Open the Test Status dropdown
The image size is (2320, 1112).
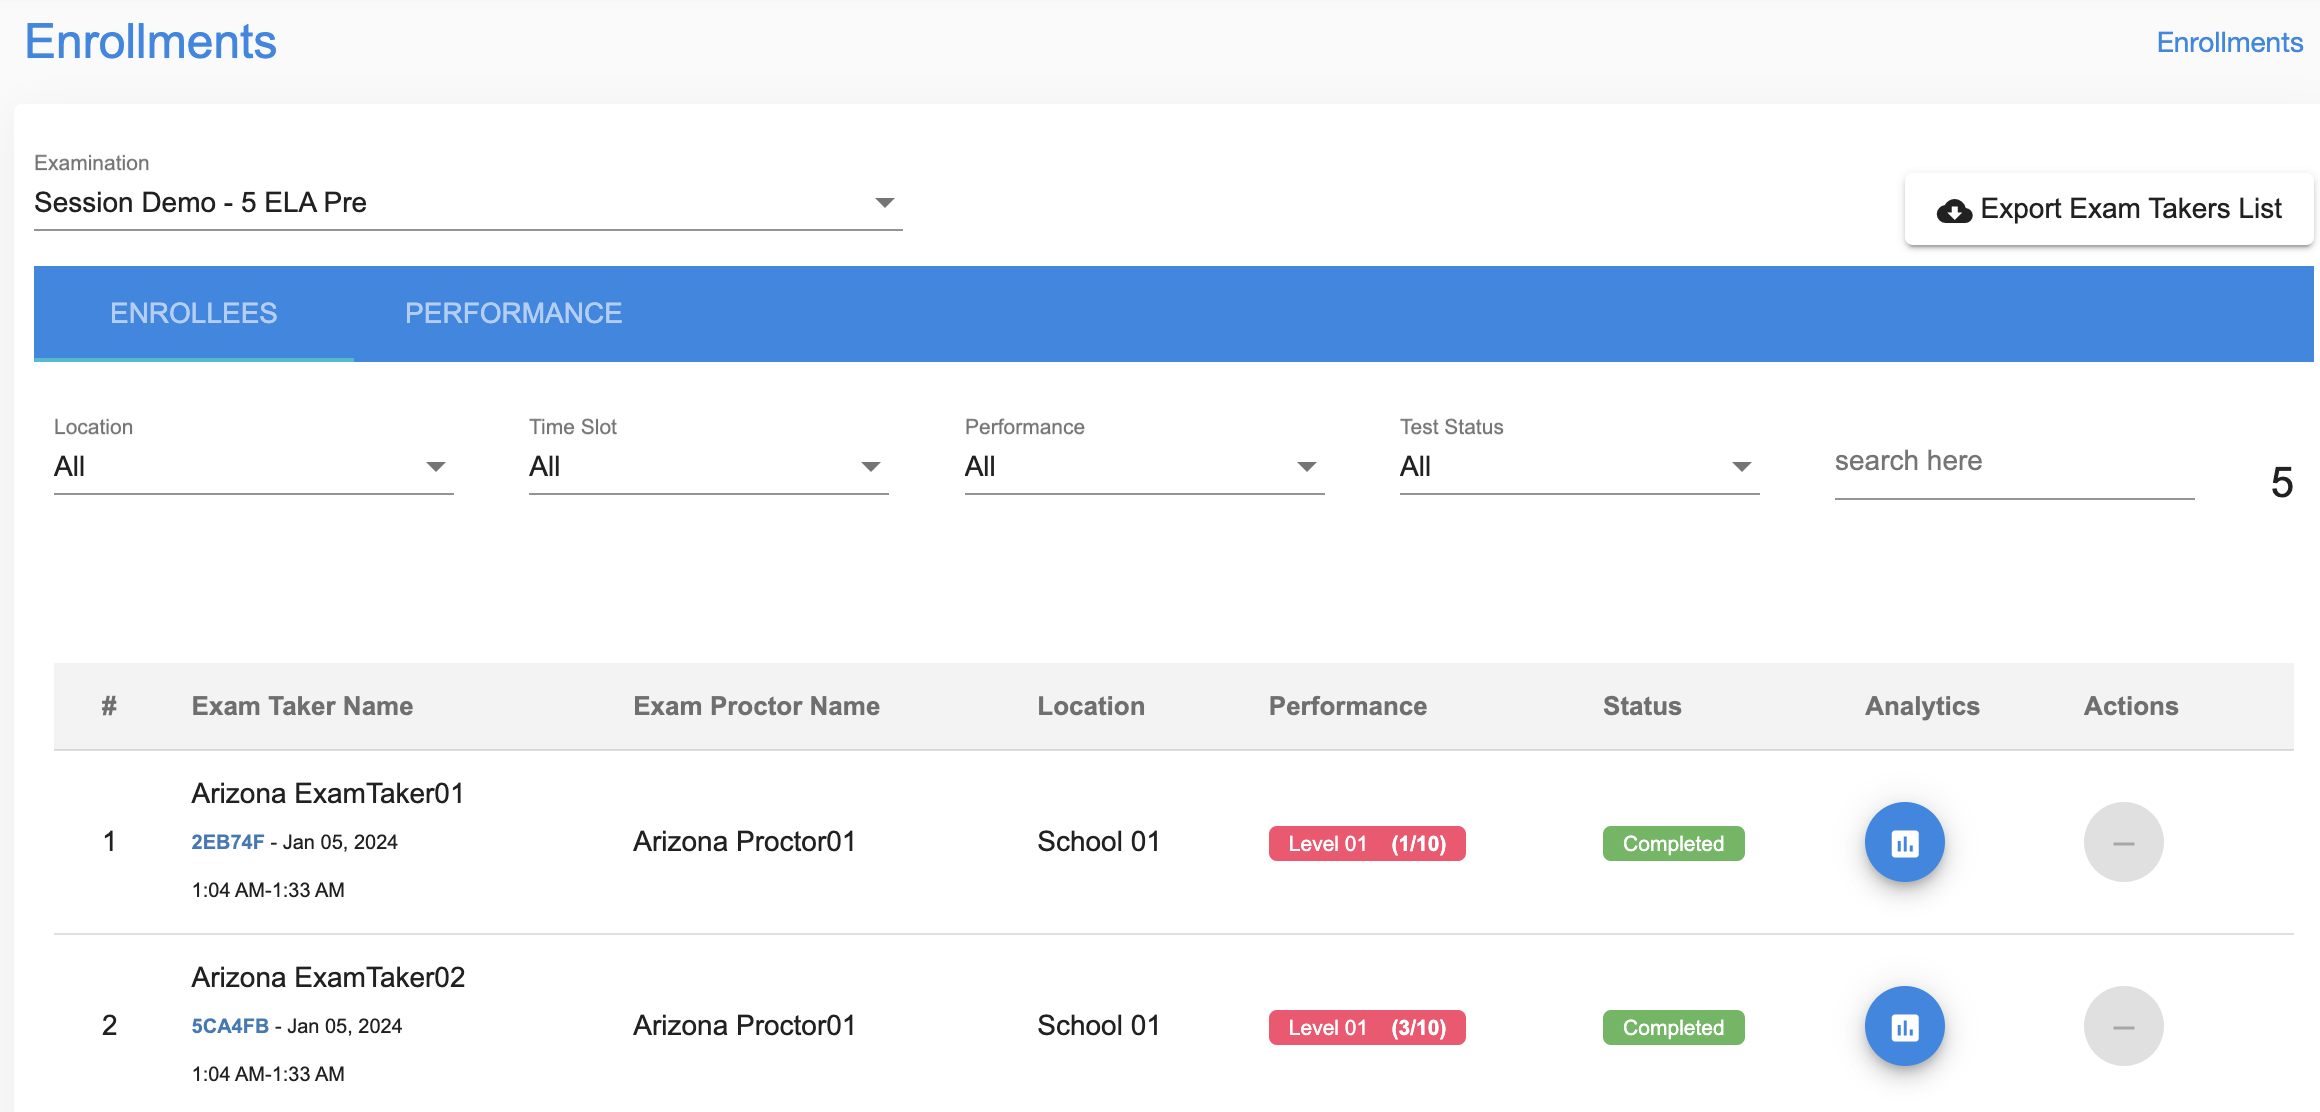[1741, 465]
